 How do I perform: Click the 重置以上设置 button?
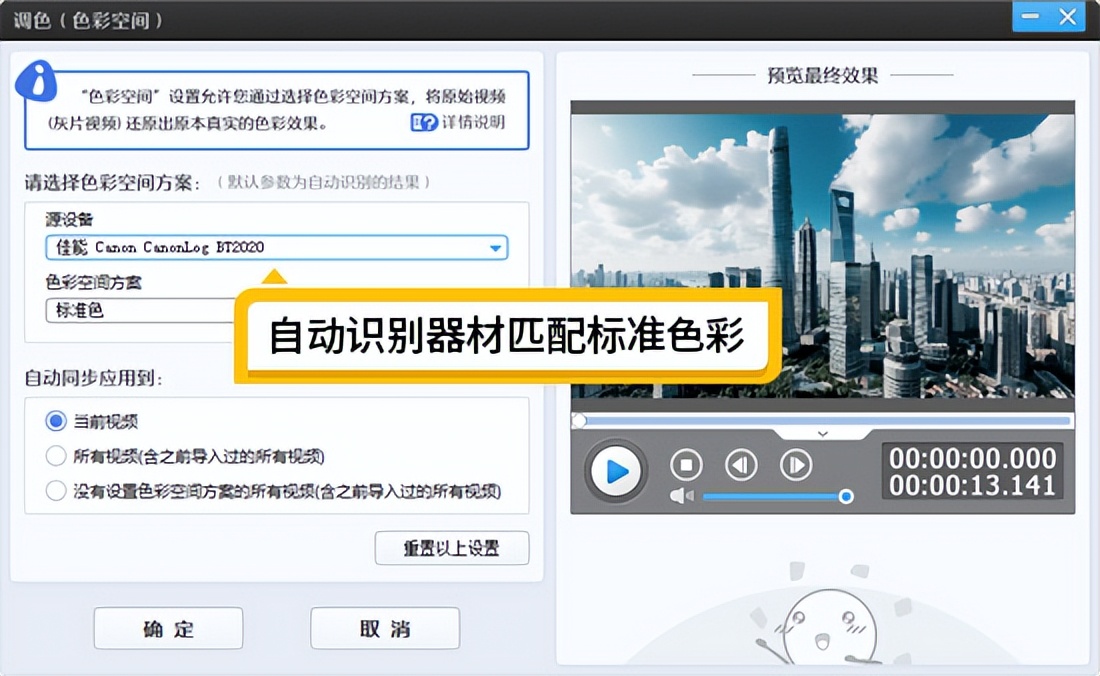451,548
